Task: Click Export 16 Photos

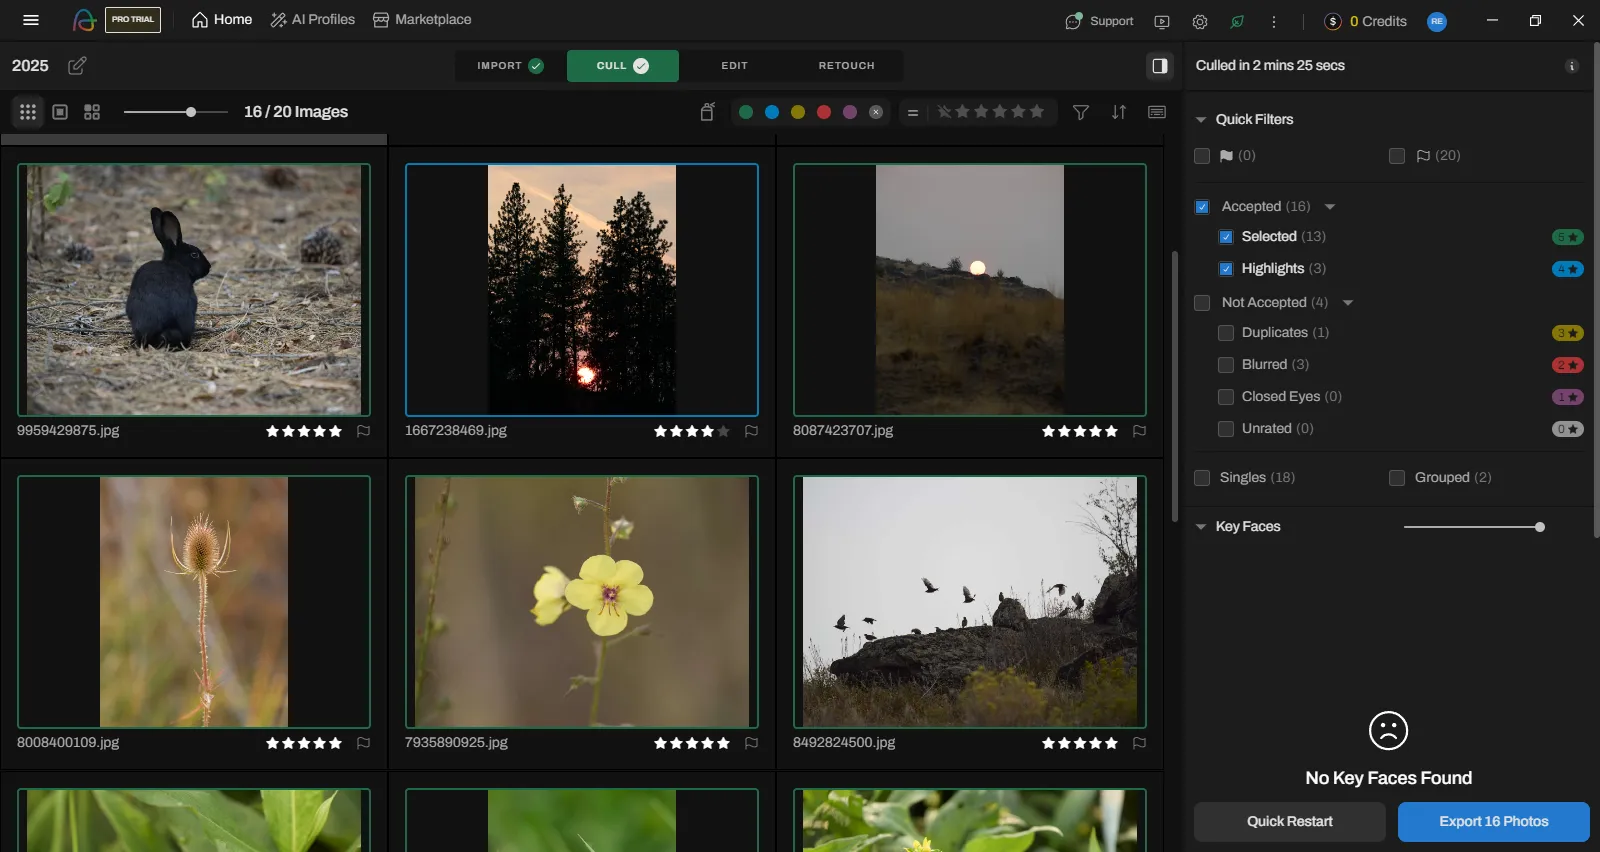Action: coord(1494,822)
